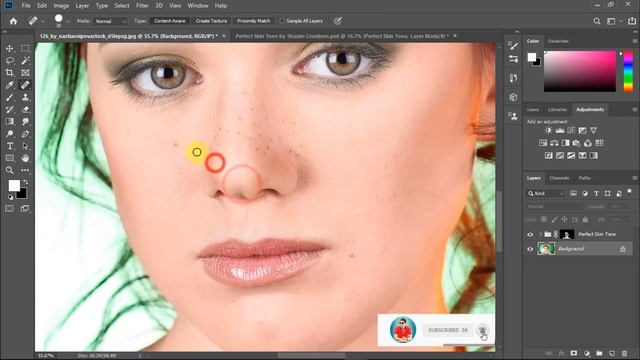
Task: Create a new group folder icon
Action: pyautogui.click(x=599, y=353)
